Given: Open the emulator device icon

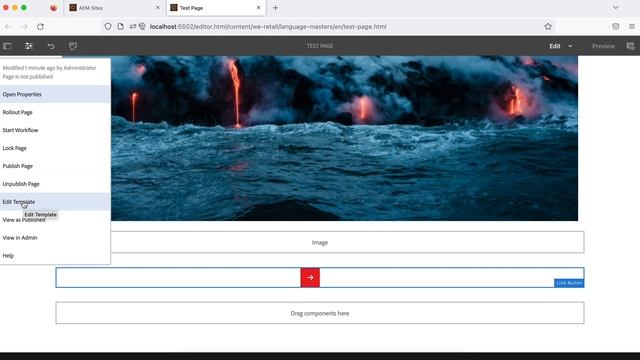Looking at the screenshot, I should (x=73, y=46).
